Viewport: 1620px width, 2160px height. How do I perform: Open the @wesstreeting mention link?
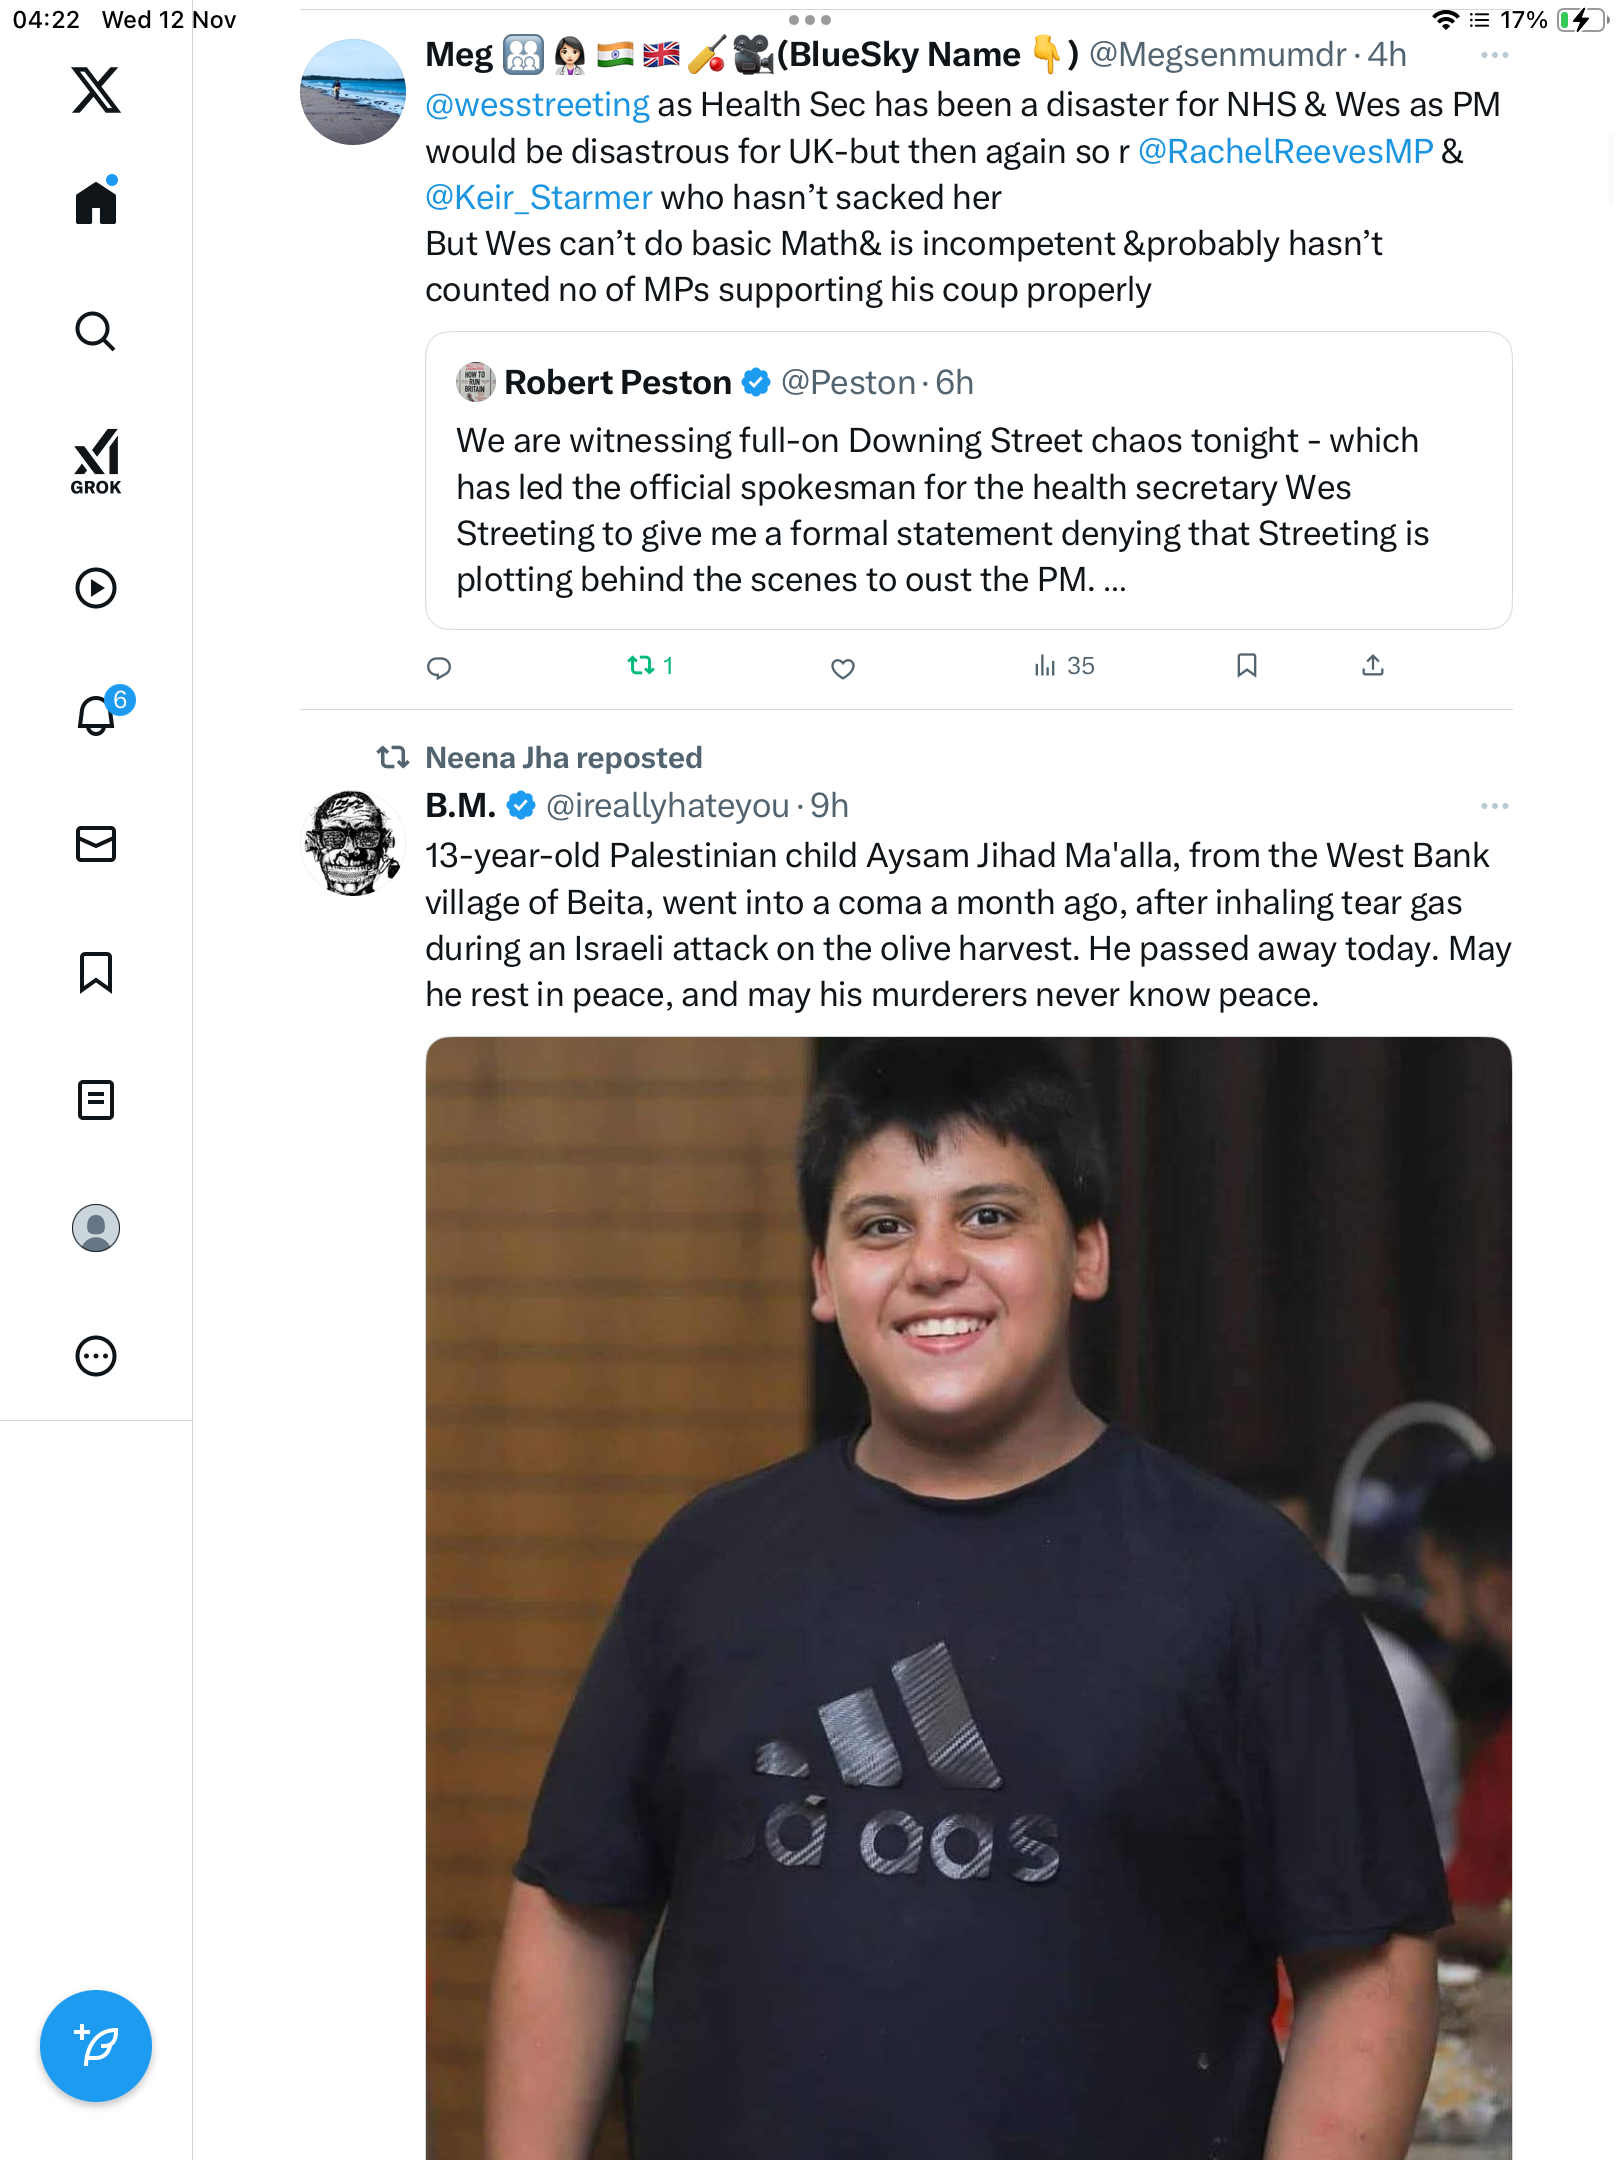[537, 105]
